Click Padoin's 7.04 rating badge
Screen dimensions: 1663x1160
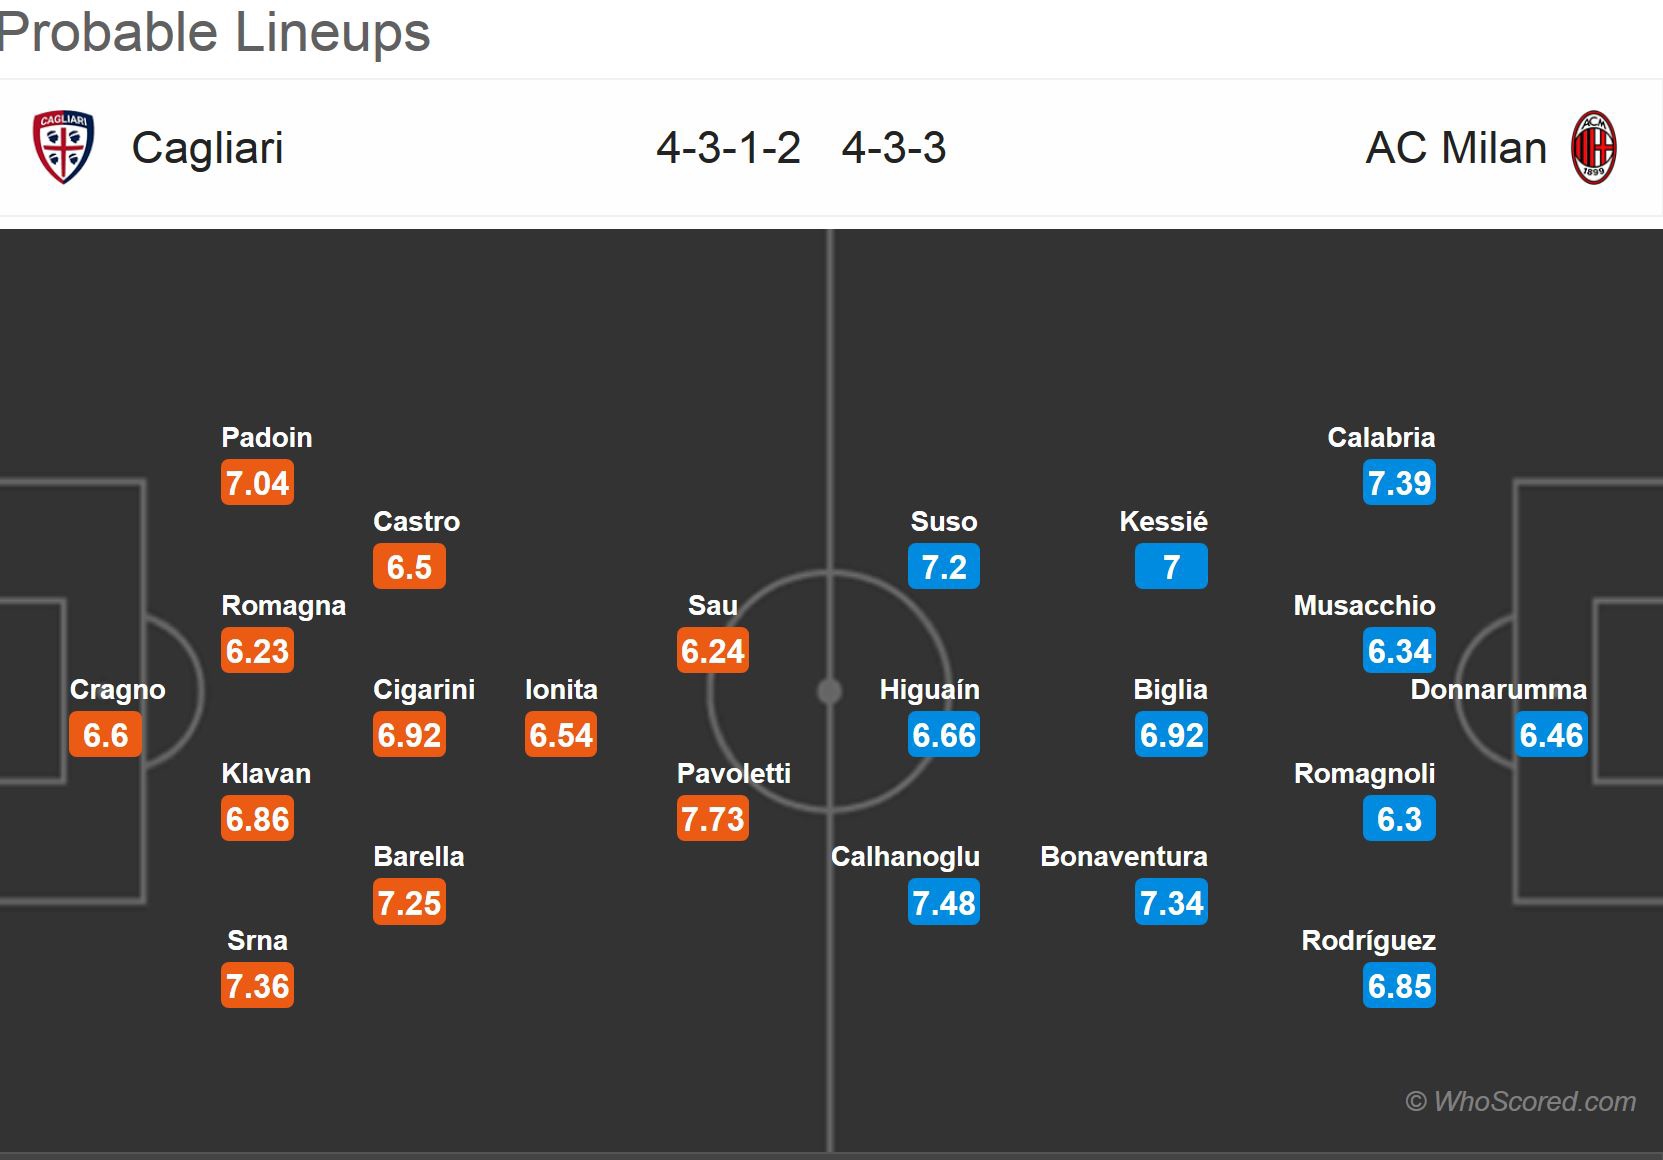coord(258,483)
